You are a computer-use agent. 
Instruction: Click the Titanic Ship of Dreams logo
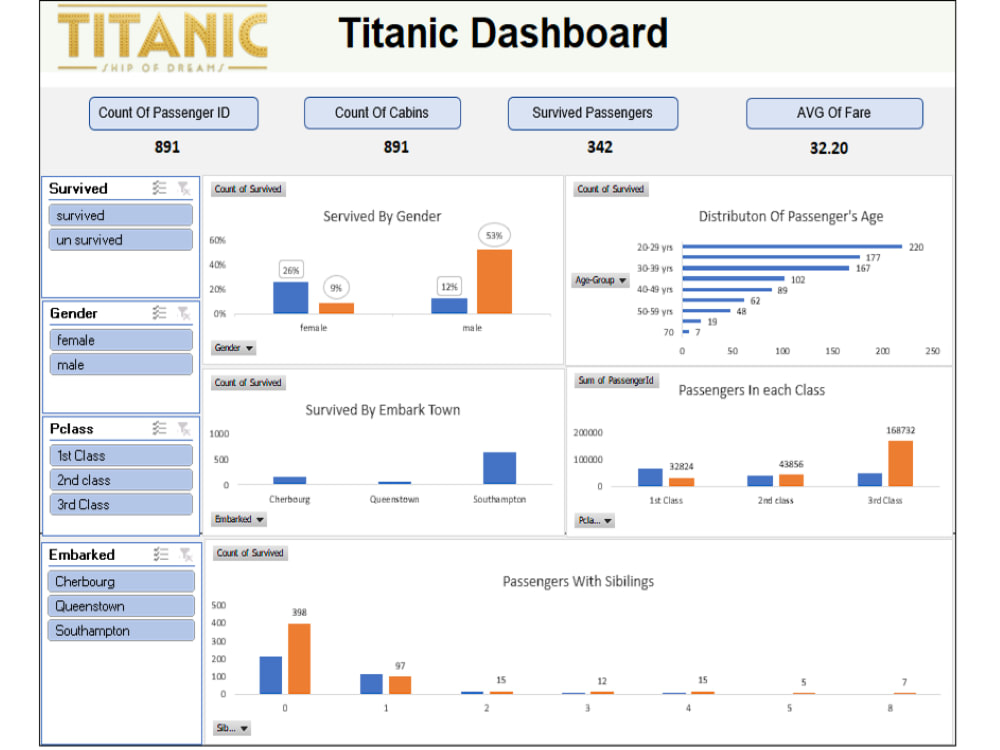163,40
